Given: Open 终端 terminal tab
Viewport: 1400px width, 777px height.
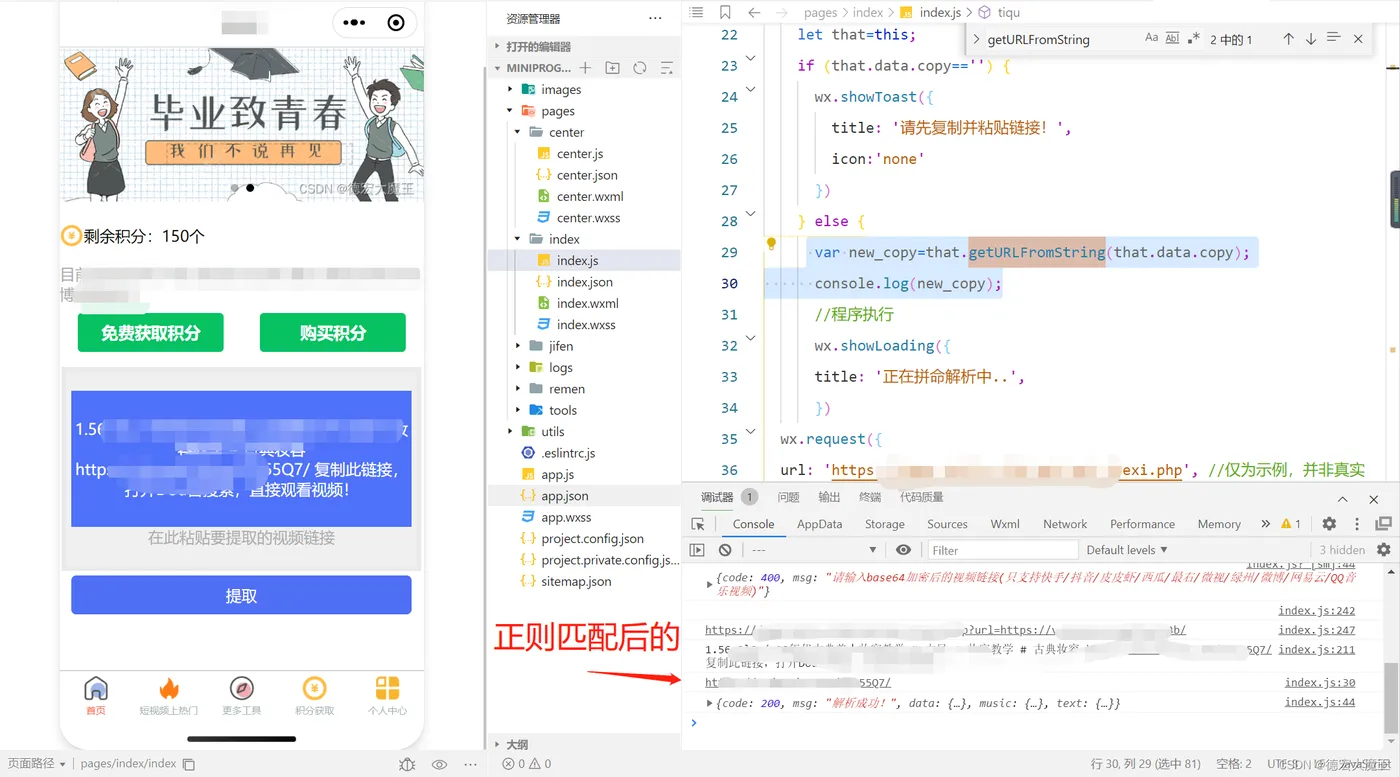Looking at the screenshot, I should (x=870, y=497).
